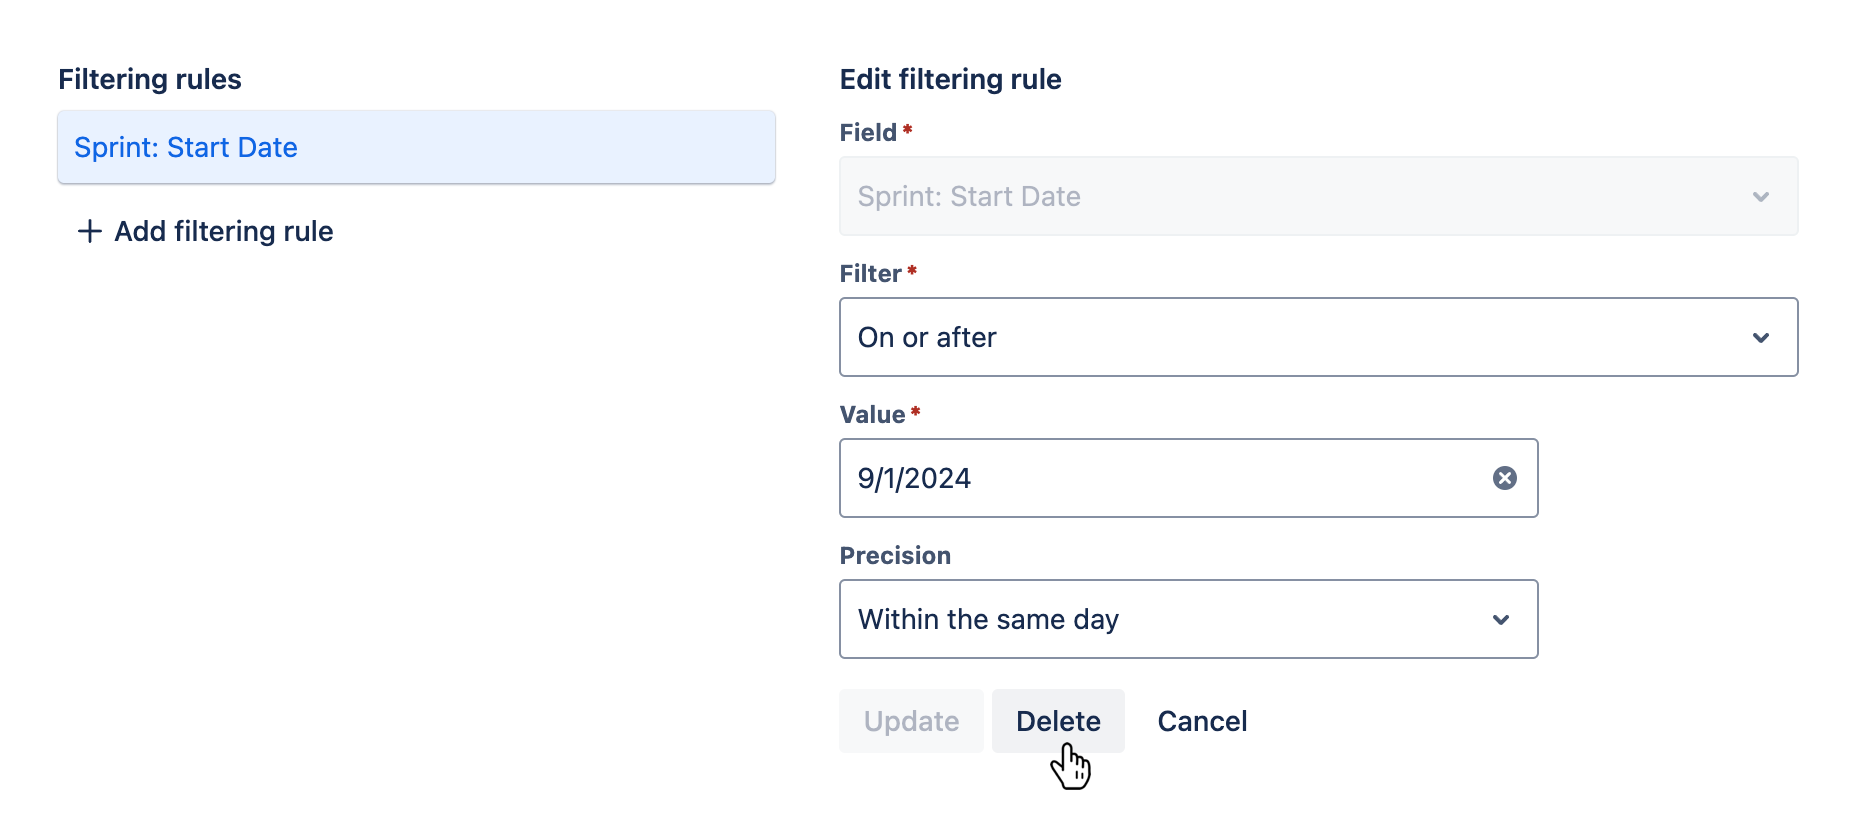Viewport: 1875px width, 825px height.
Task: Open the Precision dropdown Within the same day
Action: pyautogui.click(x=1188, y=619)
